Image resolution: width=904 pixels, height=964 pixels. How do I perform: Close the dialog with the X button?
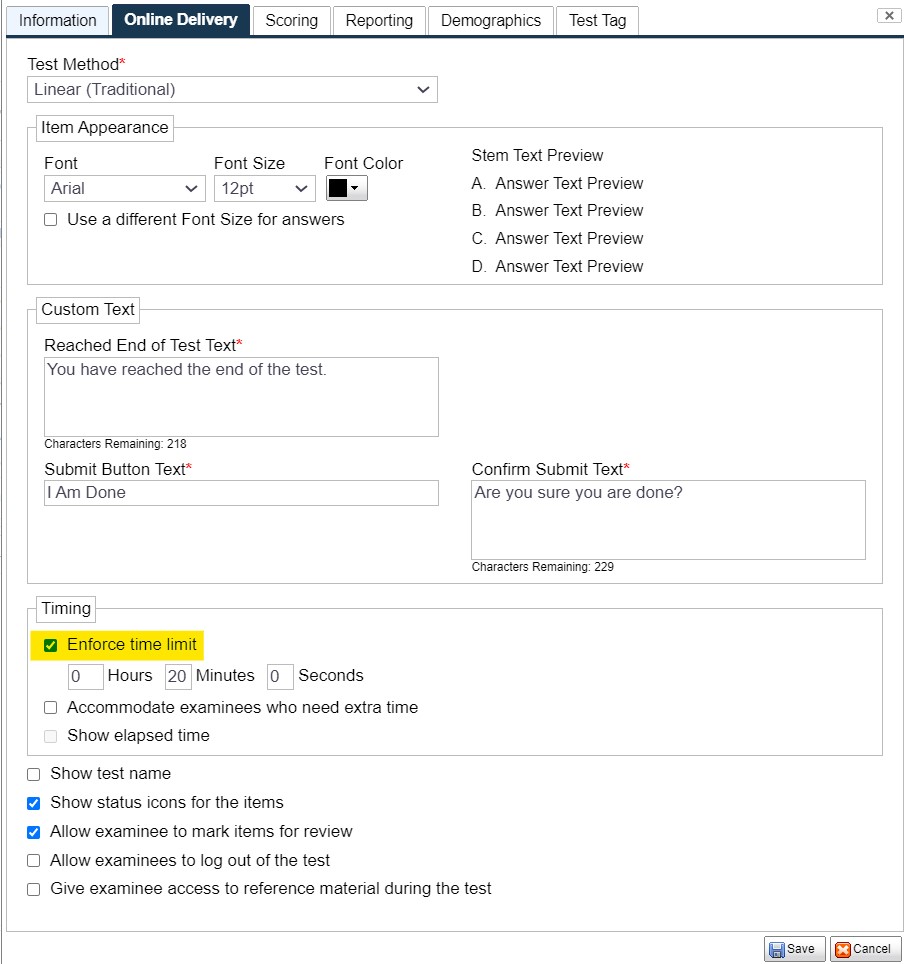click(x=889, y=15)
